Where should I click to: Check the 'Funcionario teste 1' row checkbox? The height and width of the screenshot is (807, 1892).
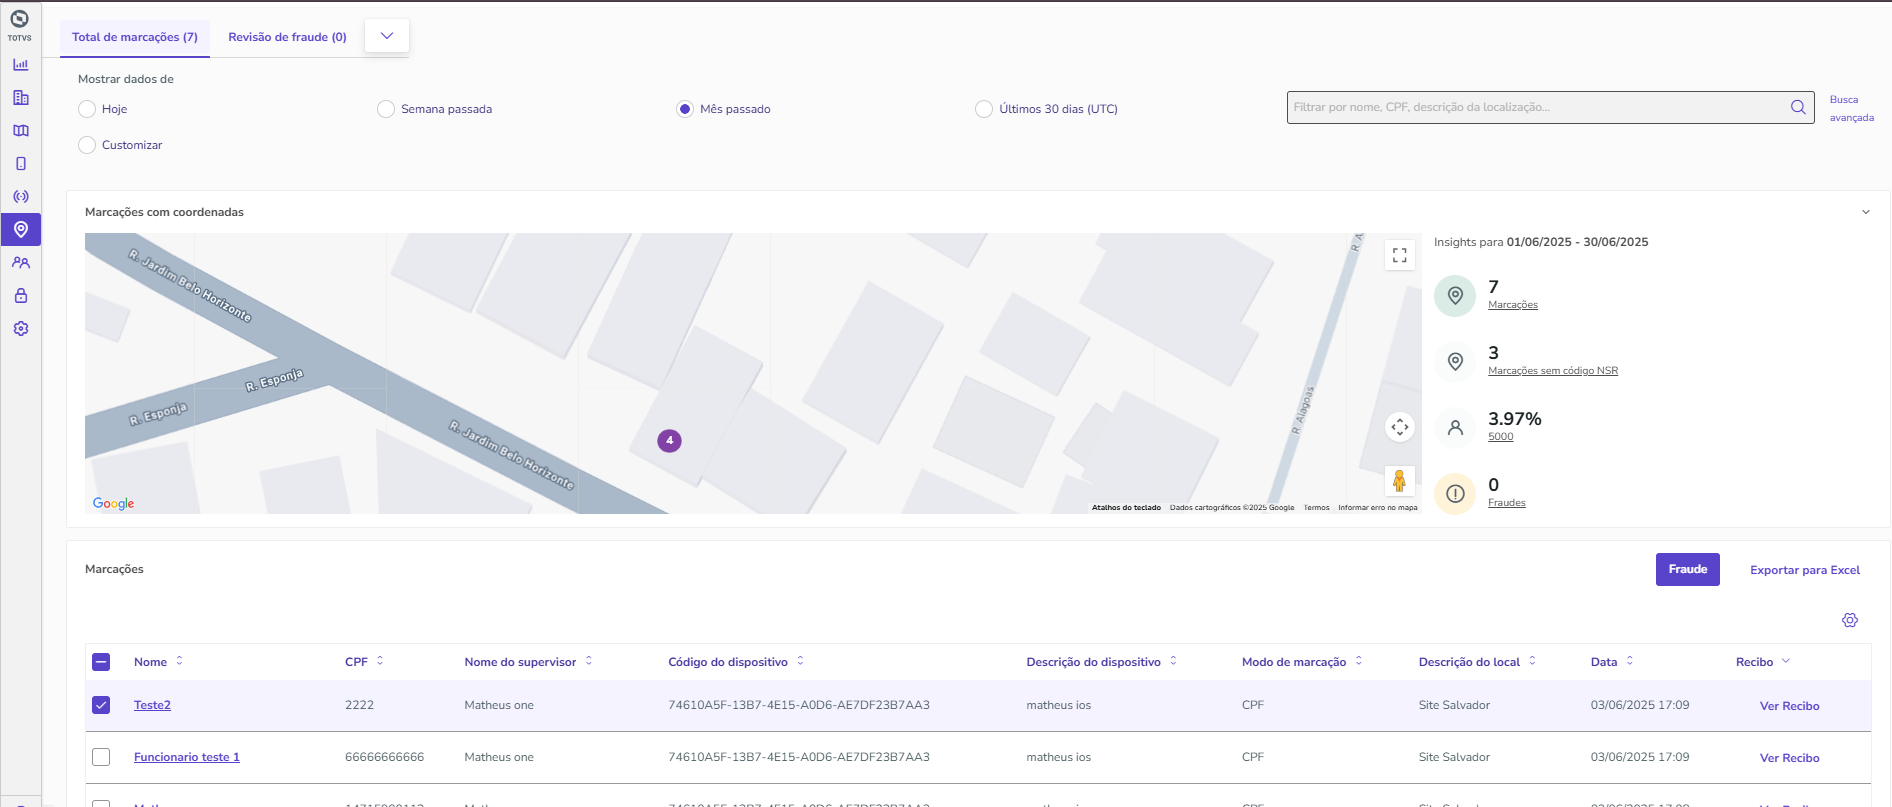tap(101, 757)
